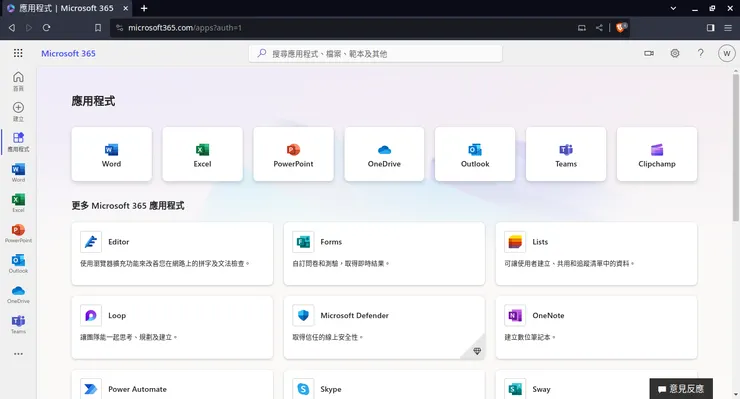Click the Editor card description text
Viewport: 740px width, 399px height.
165,263
